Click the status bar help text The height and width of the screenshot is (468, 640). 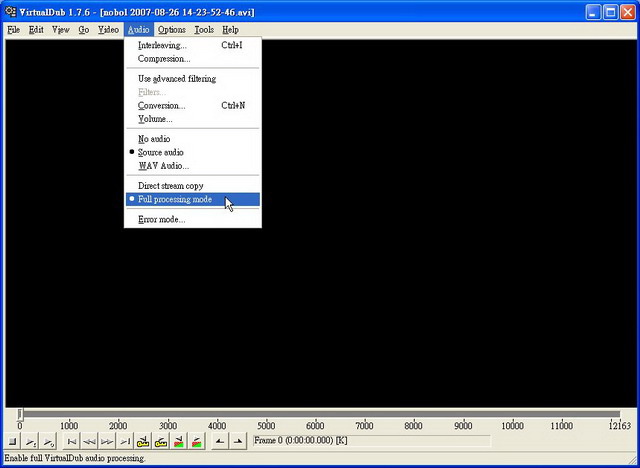75,458
